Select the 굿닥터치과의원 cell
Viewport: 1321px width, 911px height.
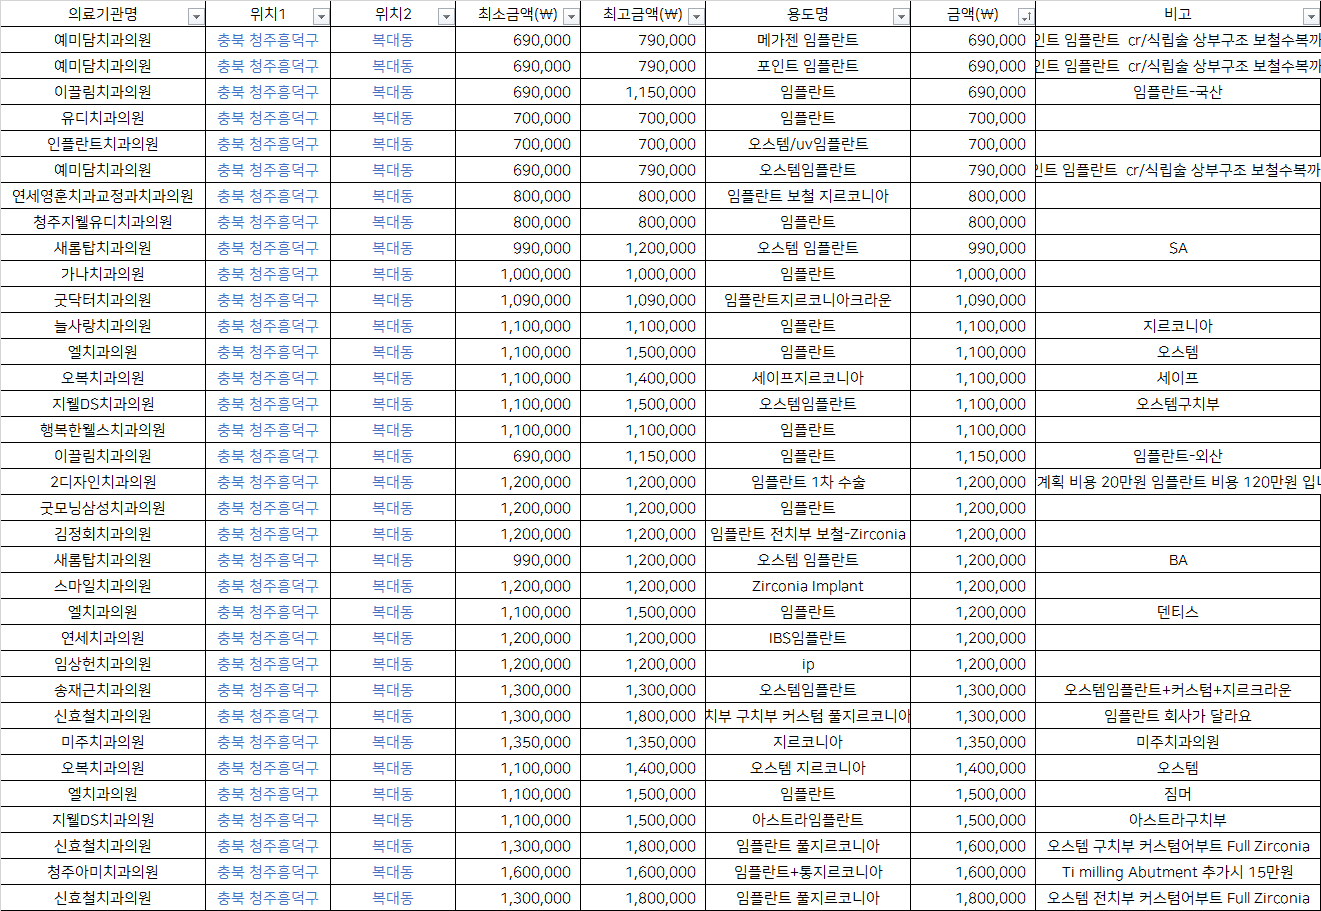[103, 300]
